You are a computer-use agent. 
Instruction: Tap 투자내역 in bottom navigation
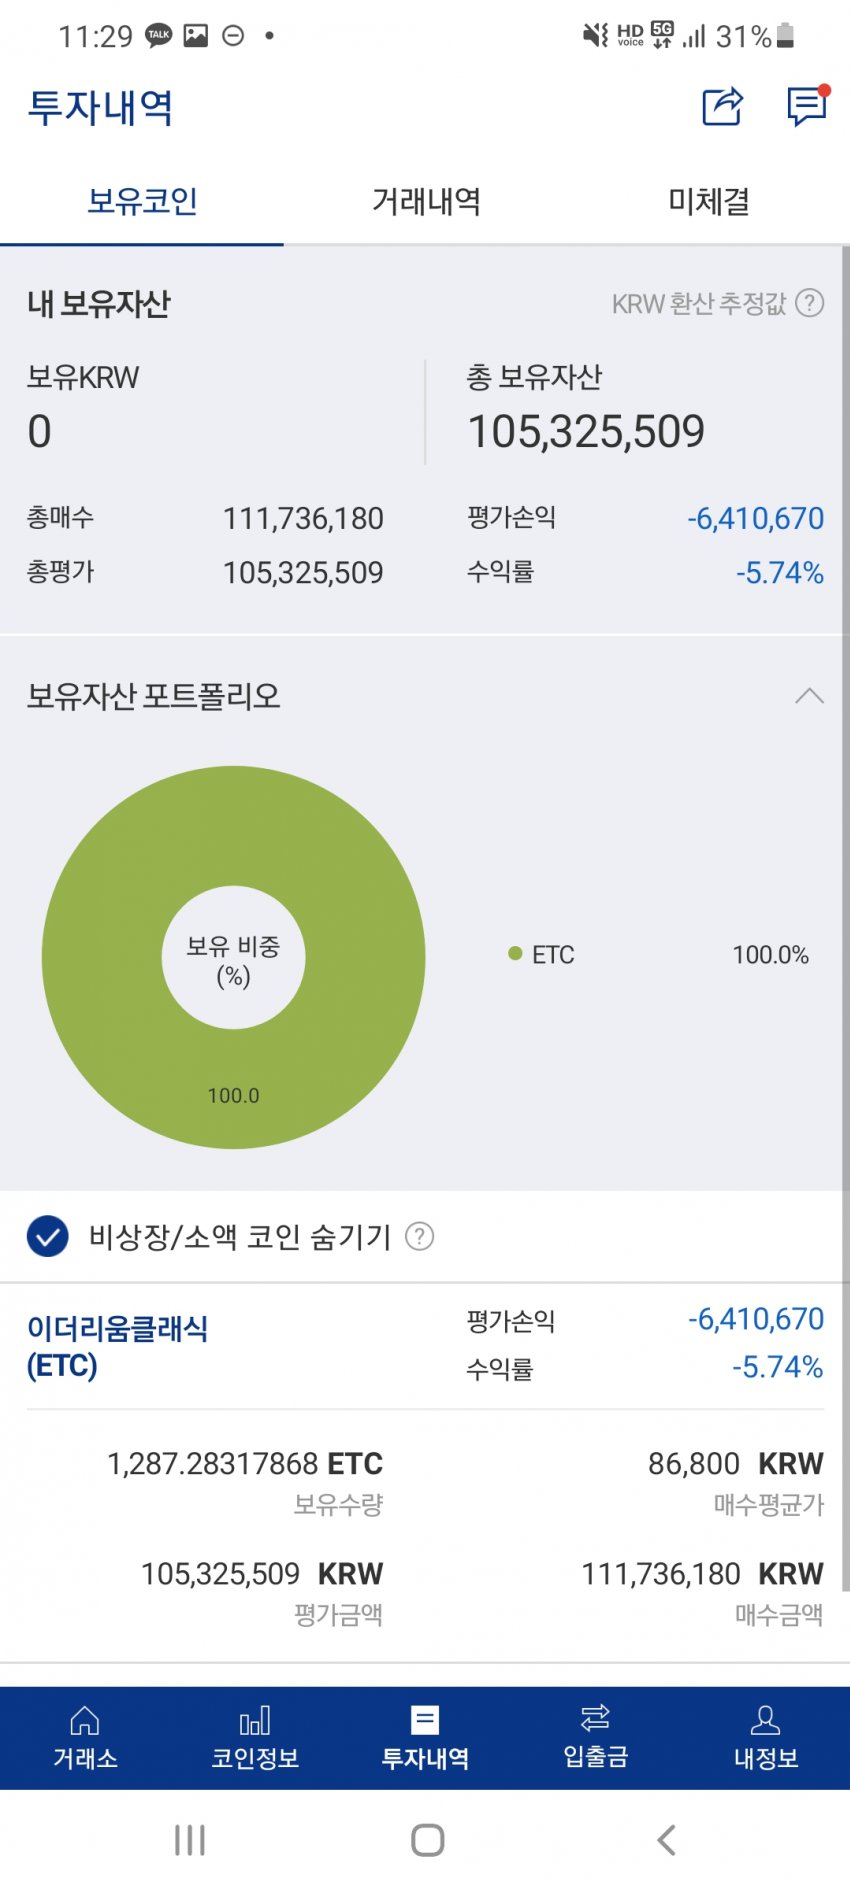[425, 1737]
